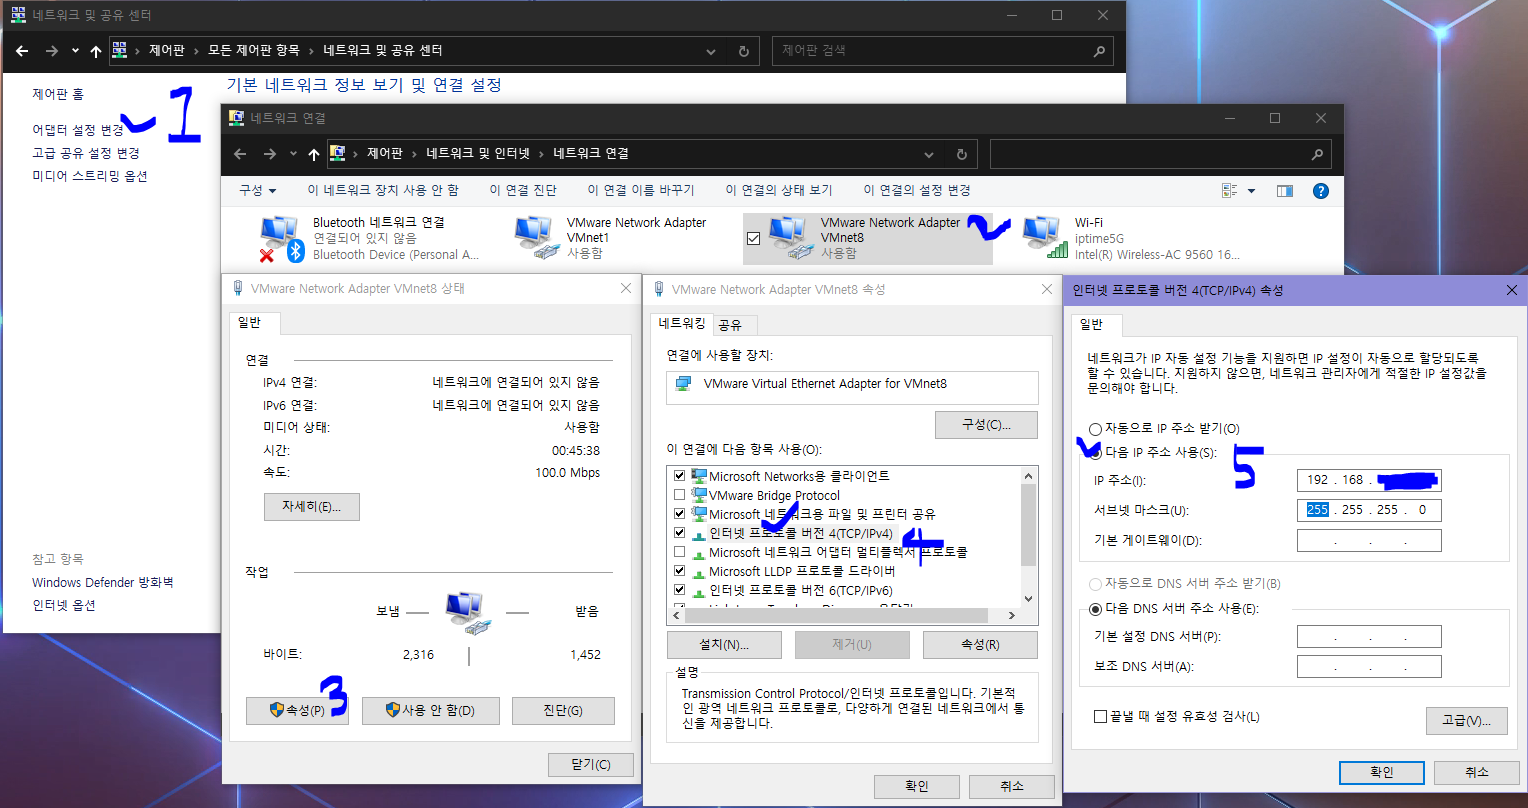Open Network Connections help question mark
The width and height of the screenshot is (1528, 808).
tap(1320, 190)
